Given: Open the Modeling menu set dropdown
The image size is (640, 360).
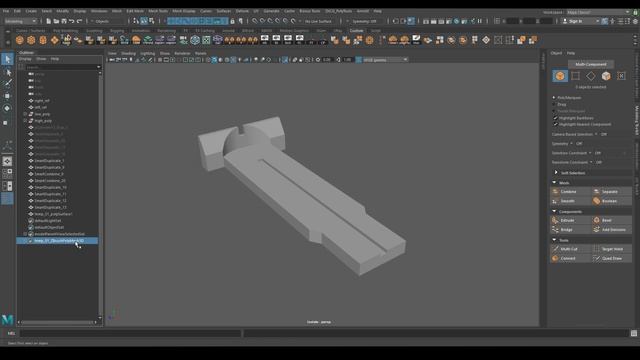Looking at the screenshot, I should [x=20, y=21].
